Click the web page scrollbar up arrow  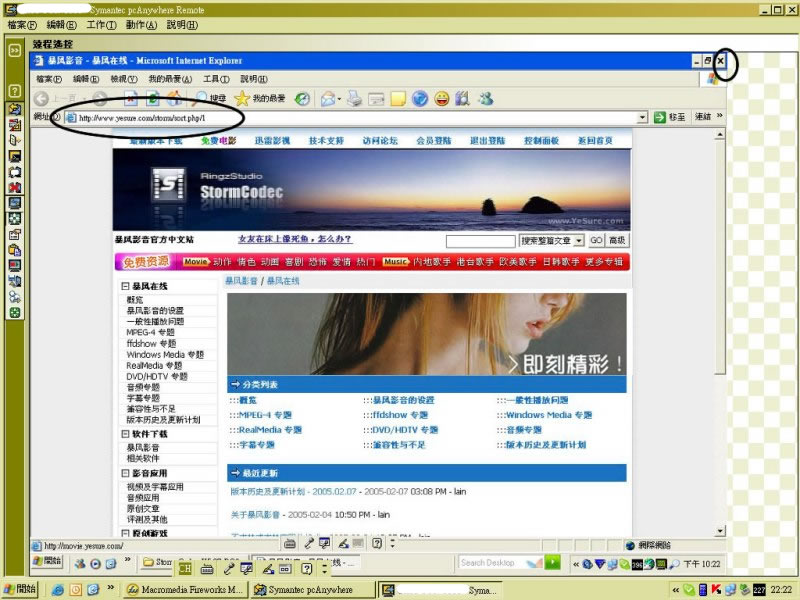pos(719,135)
